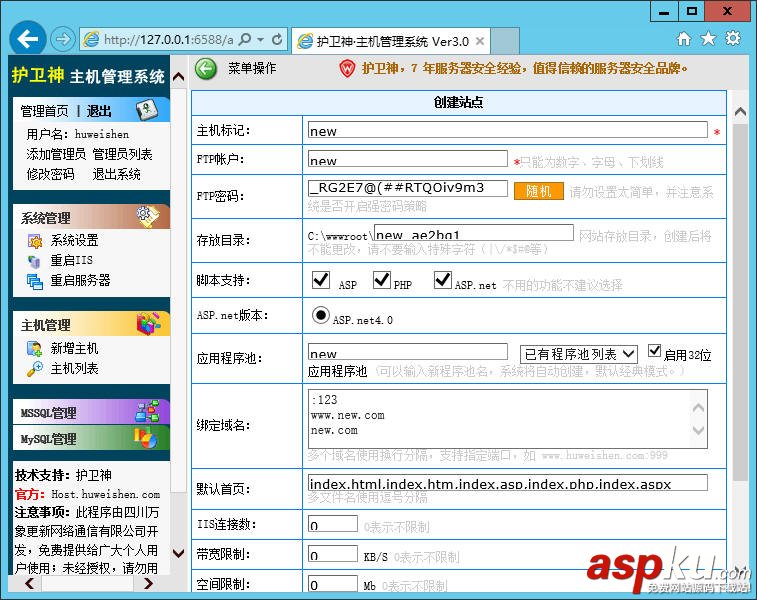
Task: Open 新增主机 menu item
Action: pos(74,348)
